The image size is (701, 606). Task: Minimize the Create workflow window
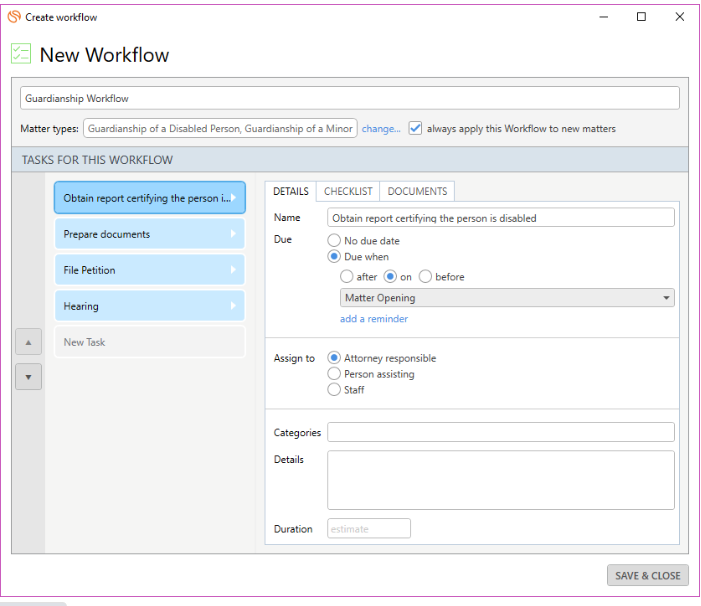(604, 17)
